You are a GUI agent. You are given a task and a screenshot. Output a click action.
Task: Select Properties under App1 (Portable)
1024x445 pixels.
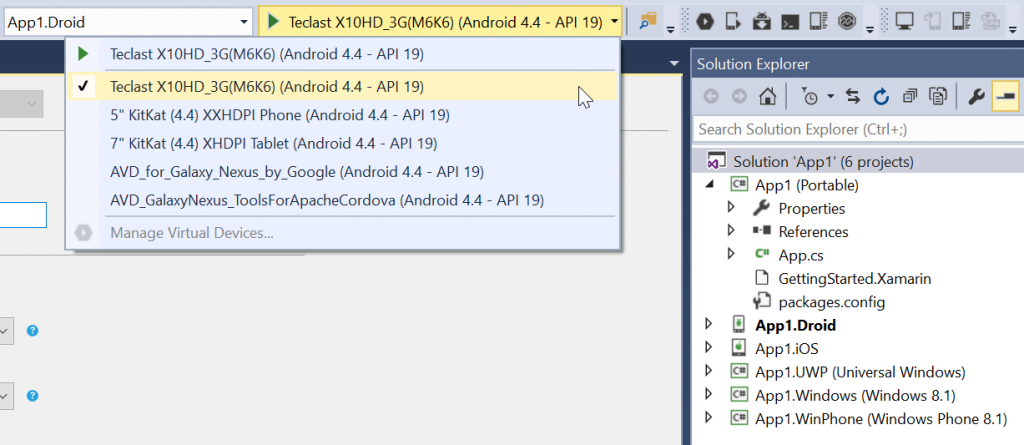812,208
